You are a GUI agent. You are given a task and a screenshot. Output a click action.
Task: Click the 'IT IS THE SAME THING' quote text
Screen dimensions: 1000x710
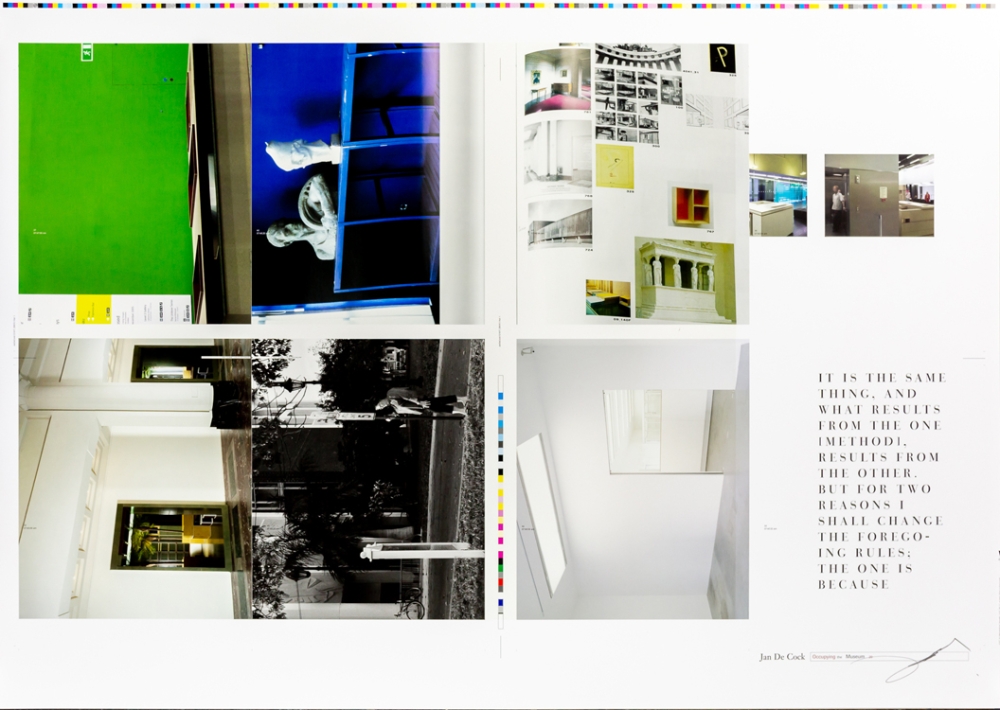click(x=880, y=480)
